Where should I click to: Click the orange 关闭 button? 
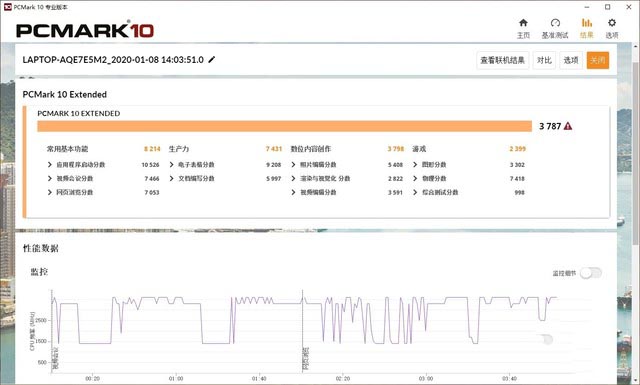598,60
